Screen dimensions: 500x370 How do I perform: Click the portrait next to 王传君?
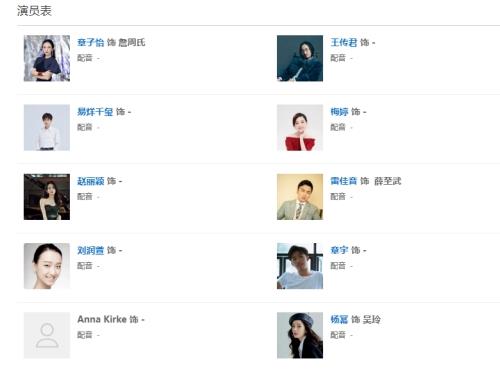coord(300,58)
